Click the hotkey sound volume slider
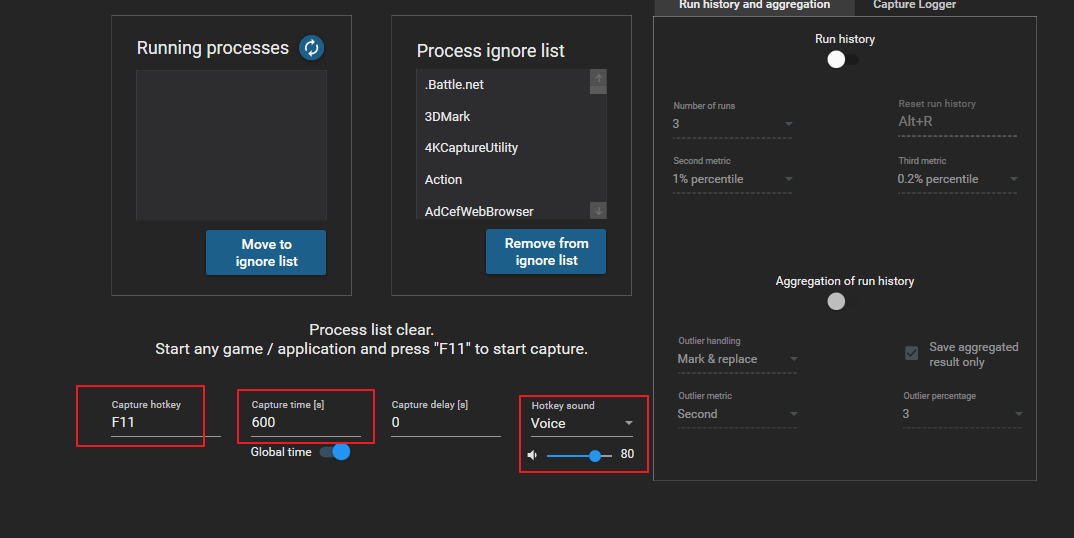The image size is (1074, 538). [579, 455]
